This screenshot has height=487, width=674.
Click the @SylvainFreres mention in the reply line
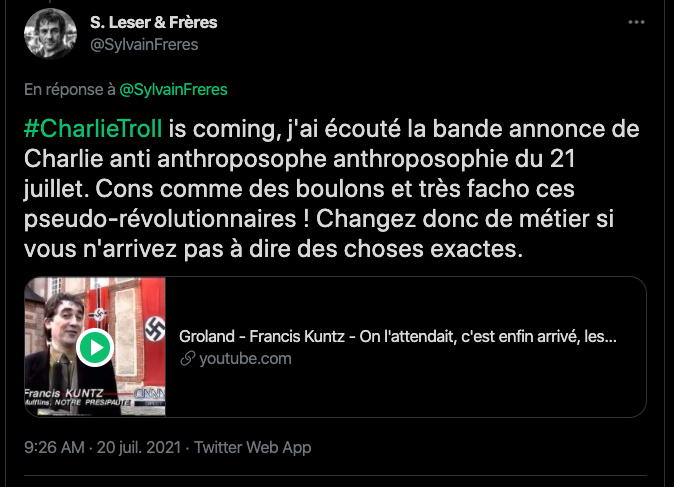173,89
